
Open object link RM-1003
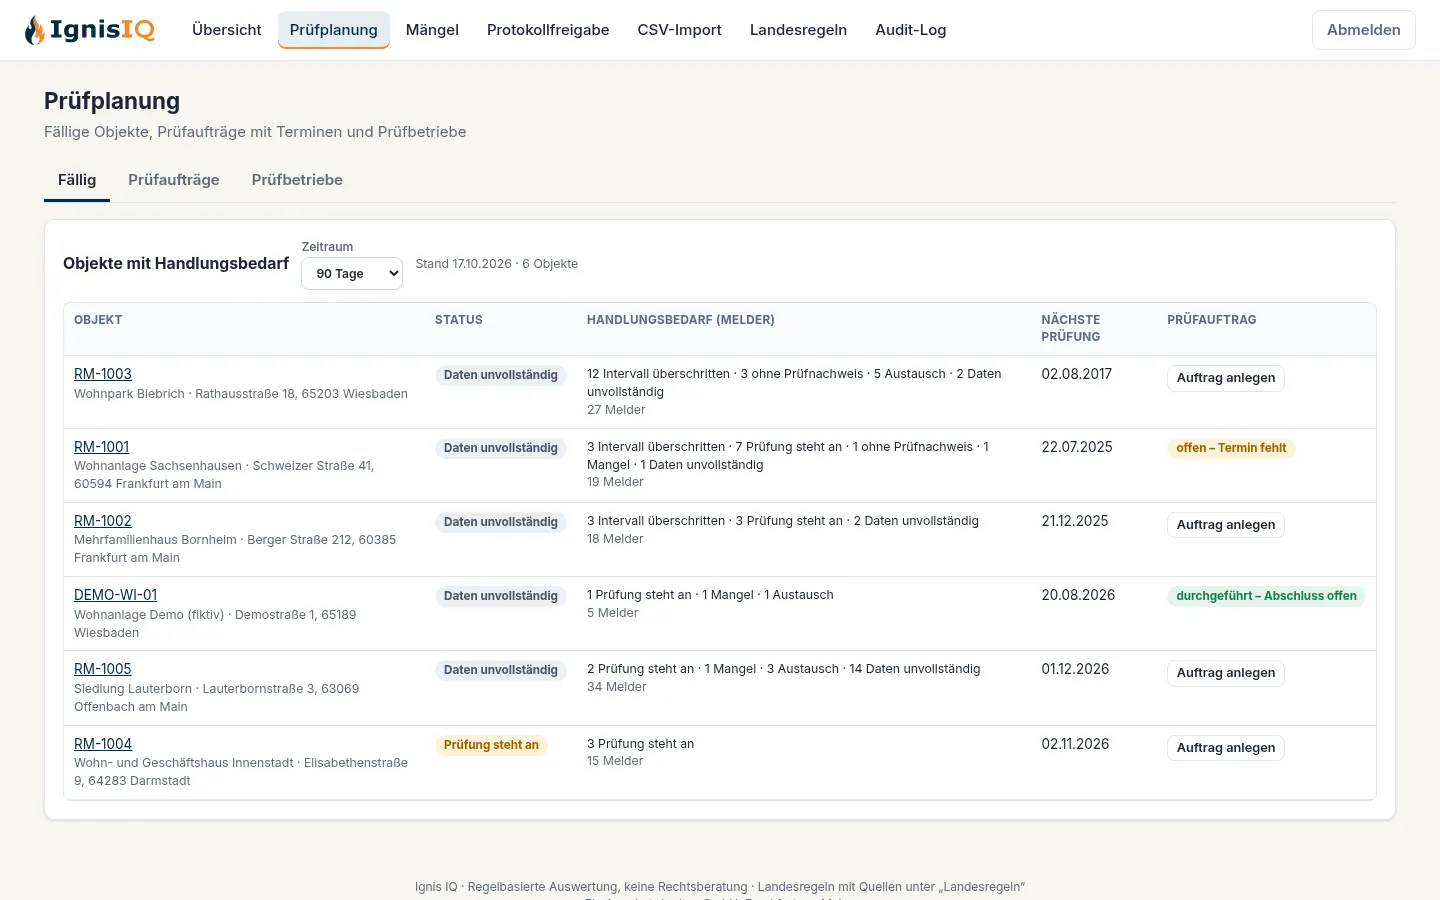tap(103, 374)
